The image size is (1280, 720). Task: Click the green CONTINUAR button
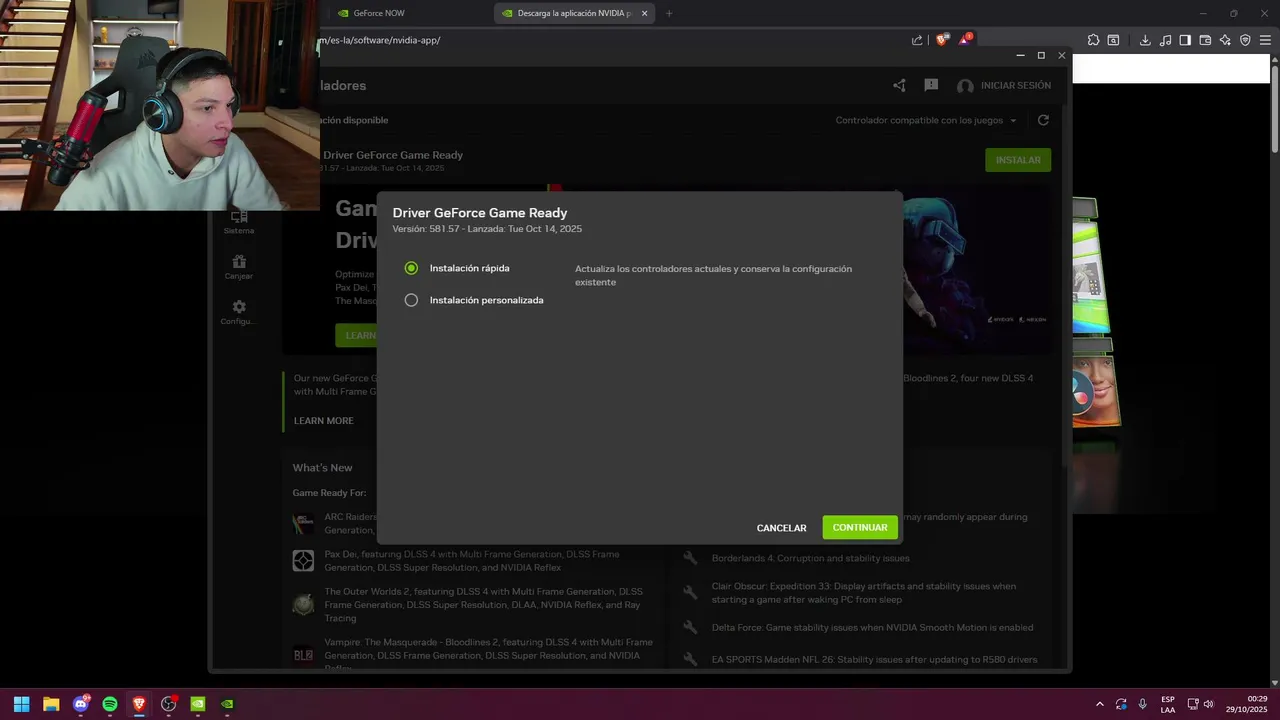[x=860, y=528]
